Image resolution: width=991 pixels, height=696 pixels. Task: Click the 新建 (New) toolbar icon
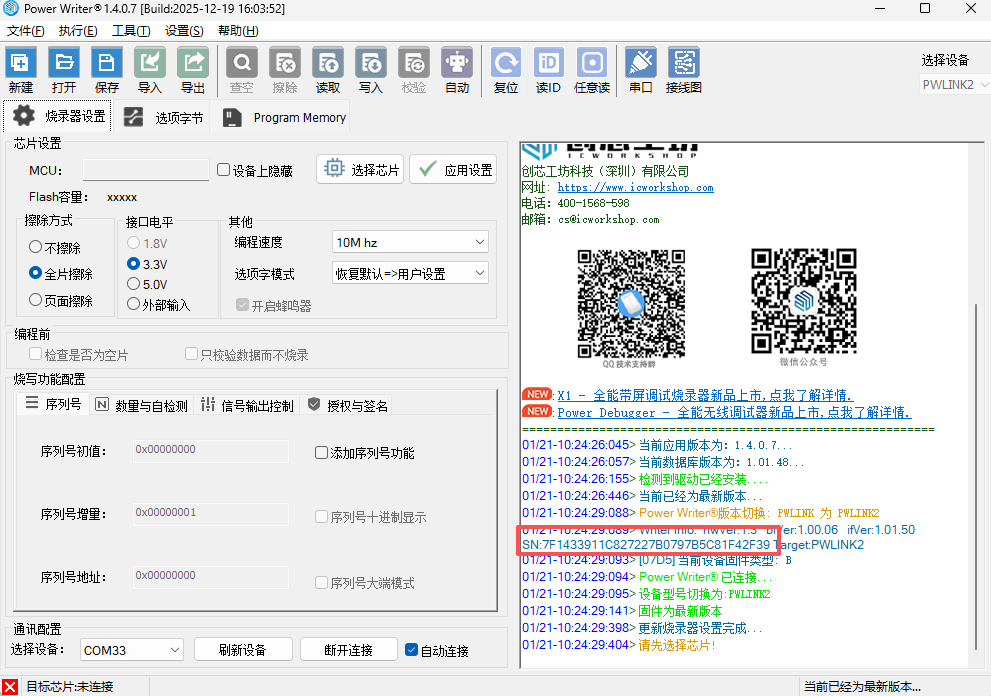point(21,69)
